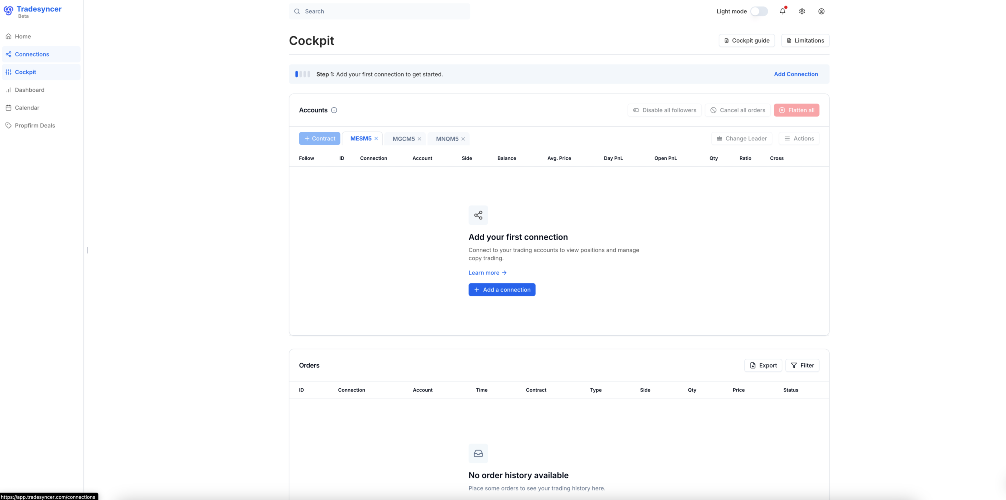Screen dimensions: 1006x500
Task: Close the MNQM5 contract tab
Action: 463,139
